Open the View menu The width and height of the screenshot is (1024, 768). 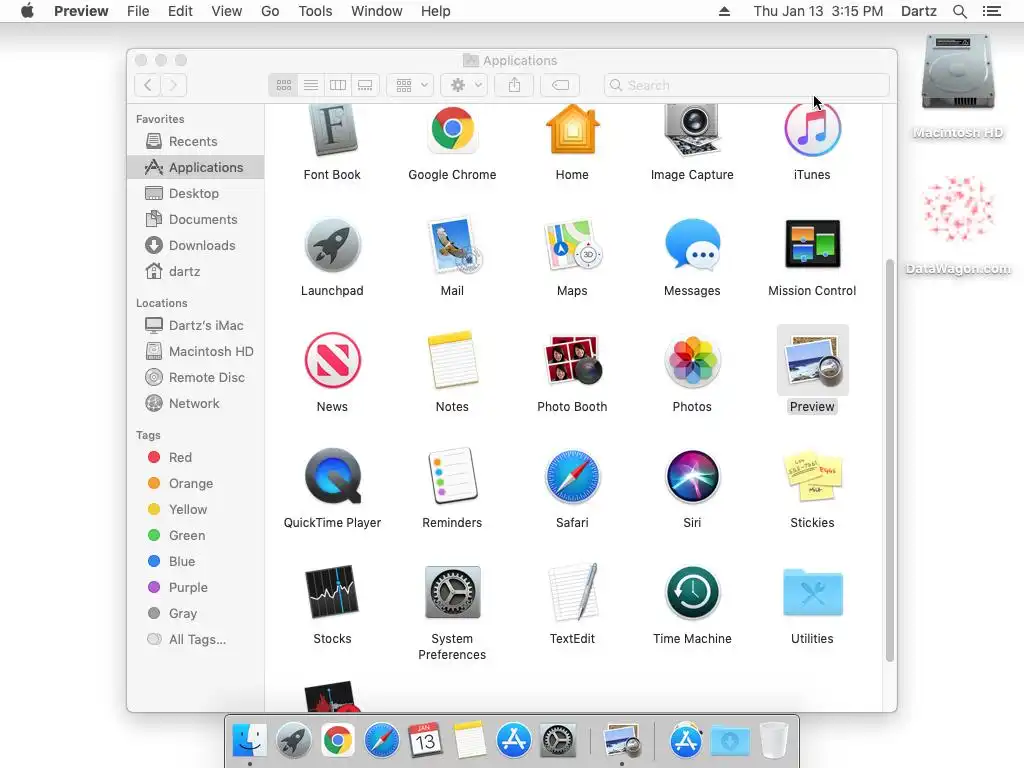tap(227, 11)
